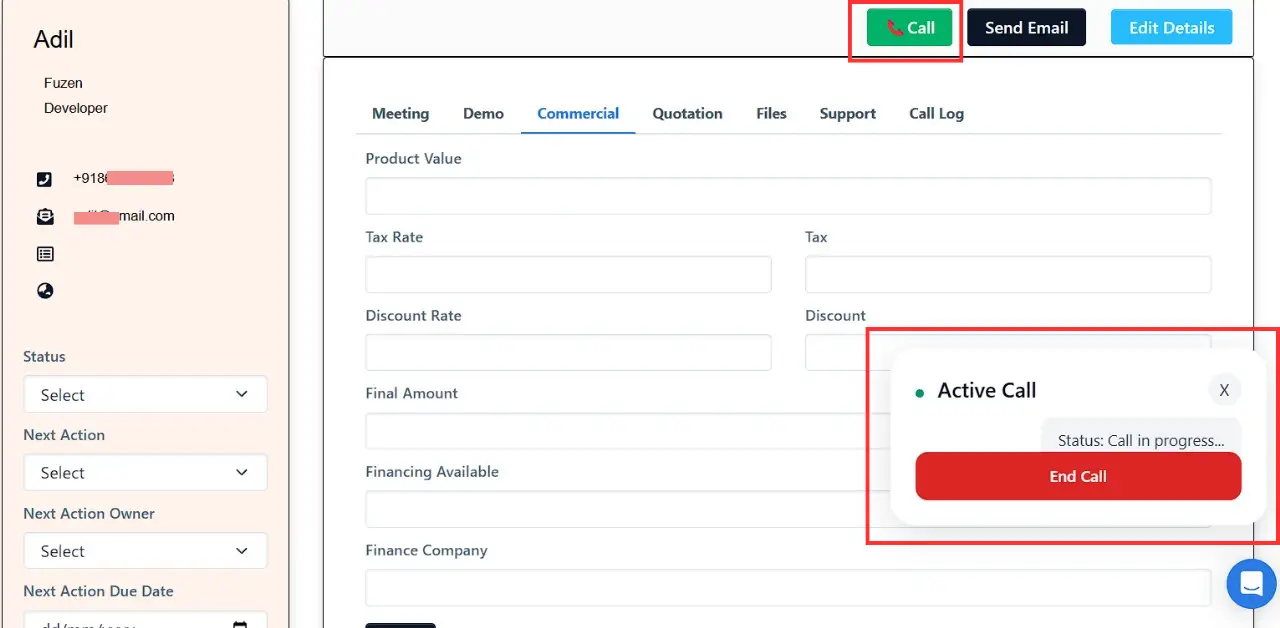Click the Send Email button
The width and height of the screenshot is (1280, 628).
pyautogui.click(x=1026, y=28)
